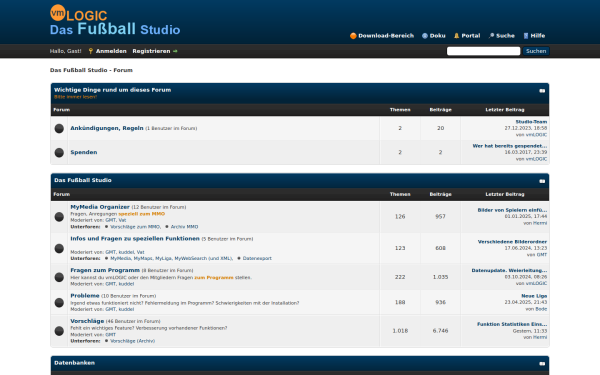Viewport: 600px width, 375px height.
Task: Open the Spenden forum
Action: point(84,152)
